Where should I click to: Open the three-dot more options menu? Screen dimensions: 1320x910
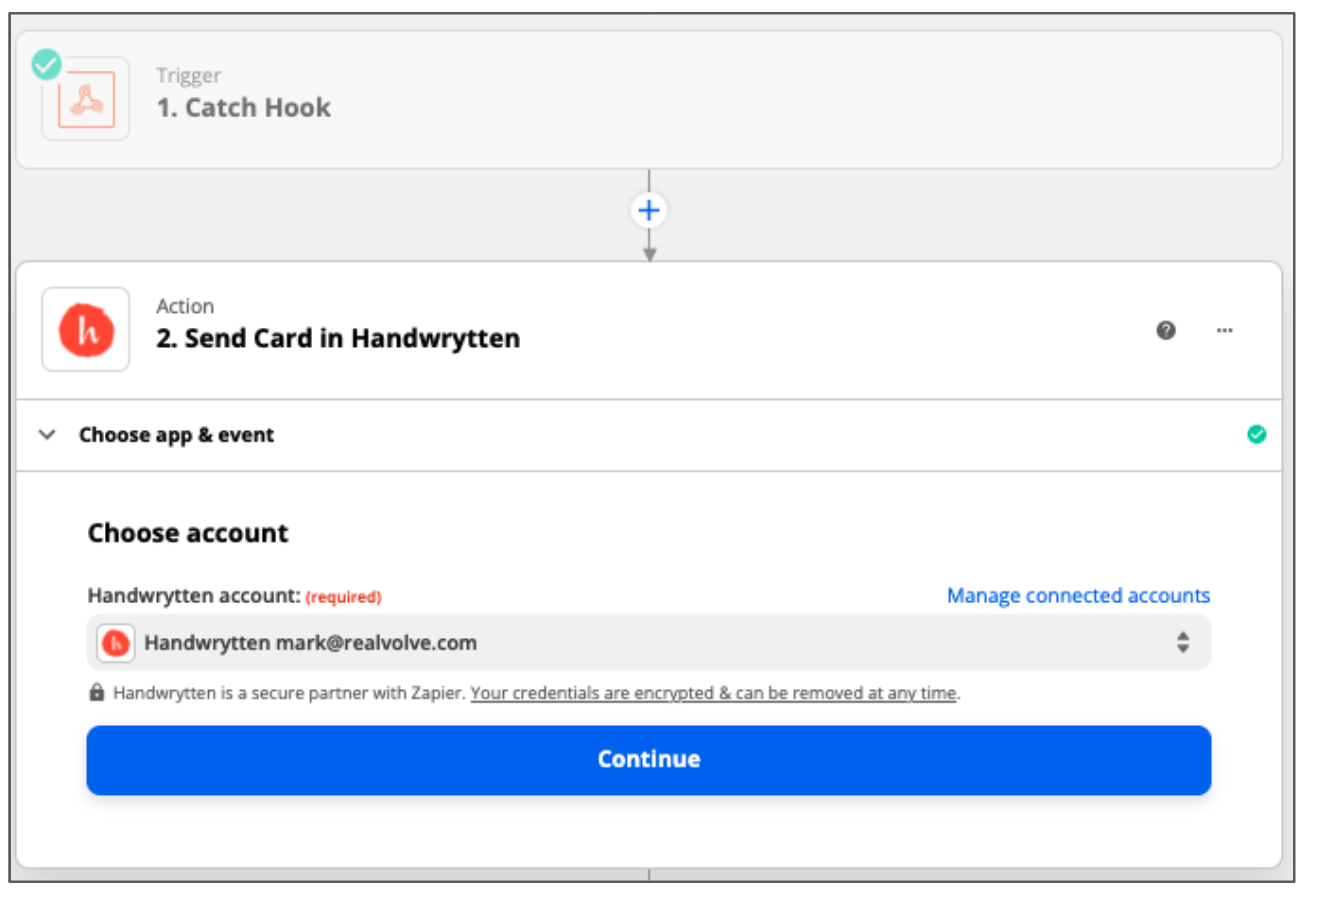(1225, 330)
